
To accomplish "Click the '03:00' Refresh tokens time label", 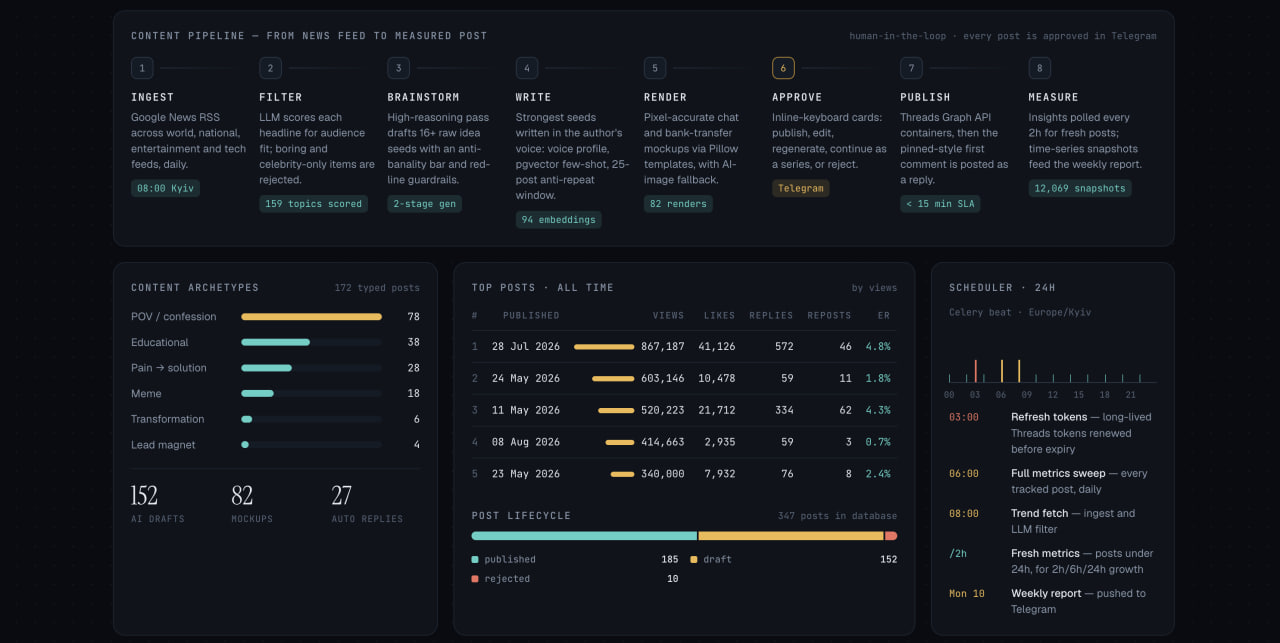I will point(964,417).
